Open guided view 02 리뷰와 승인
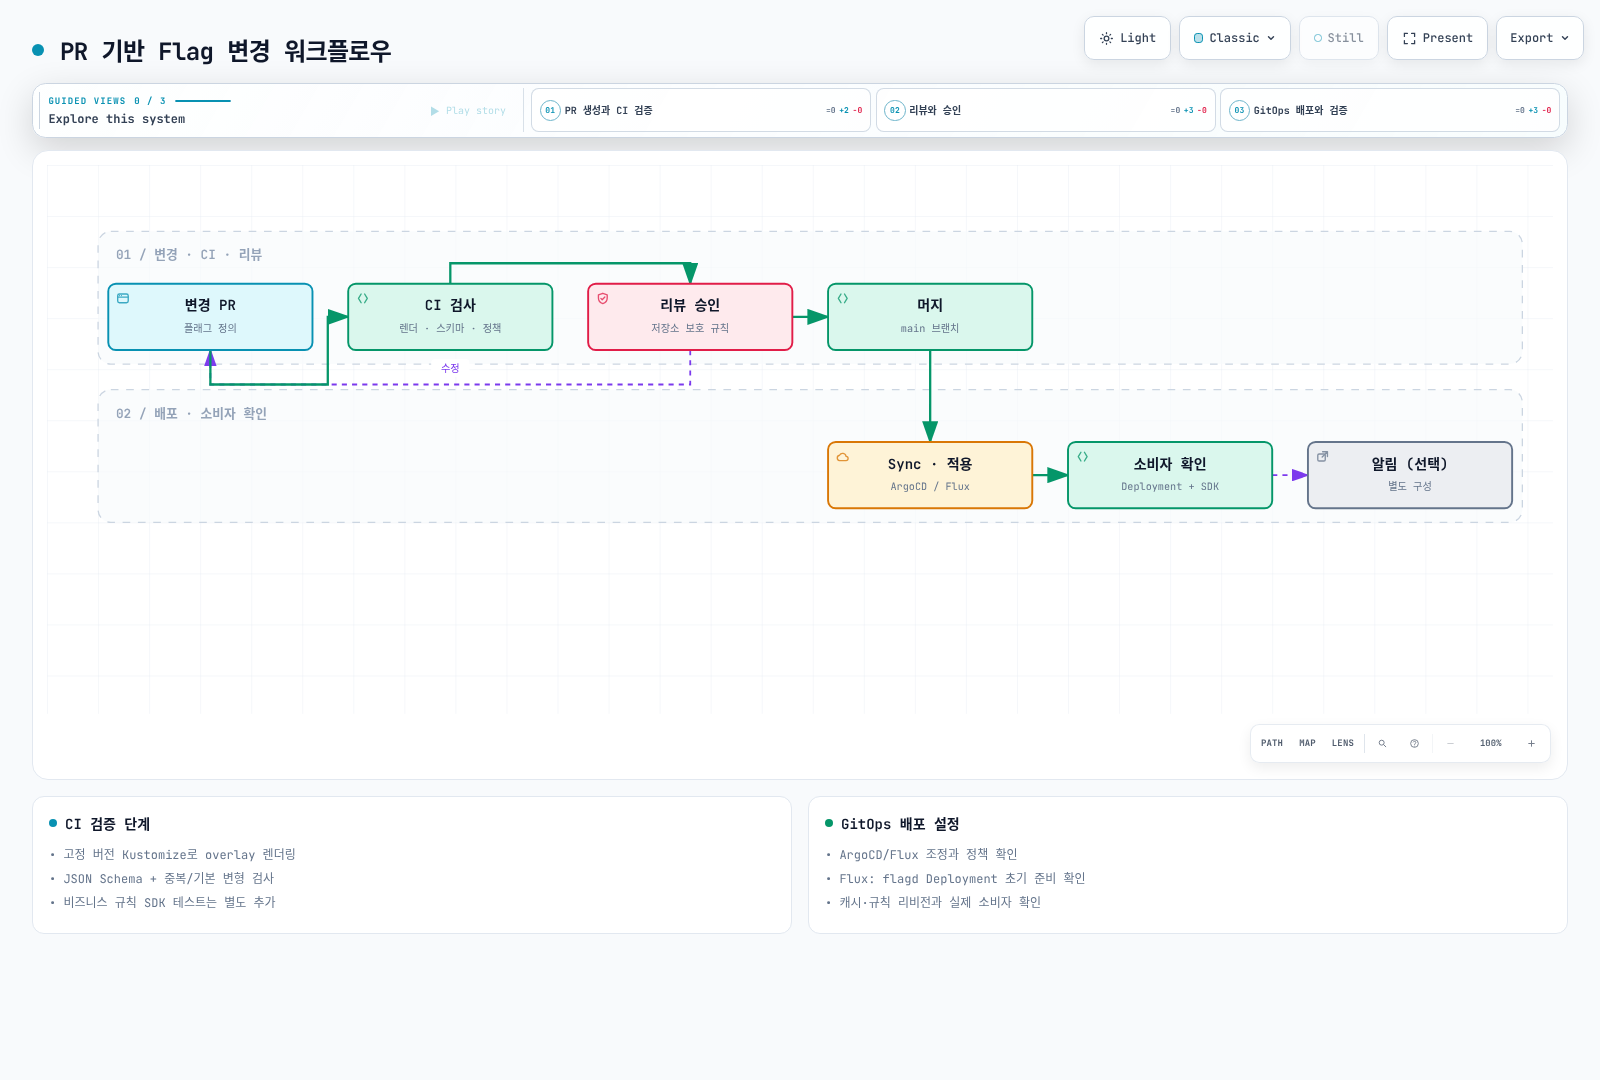This screenshot has height=1080, width=1600. pos(1045,110)
